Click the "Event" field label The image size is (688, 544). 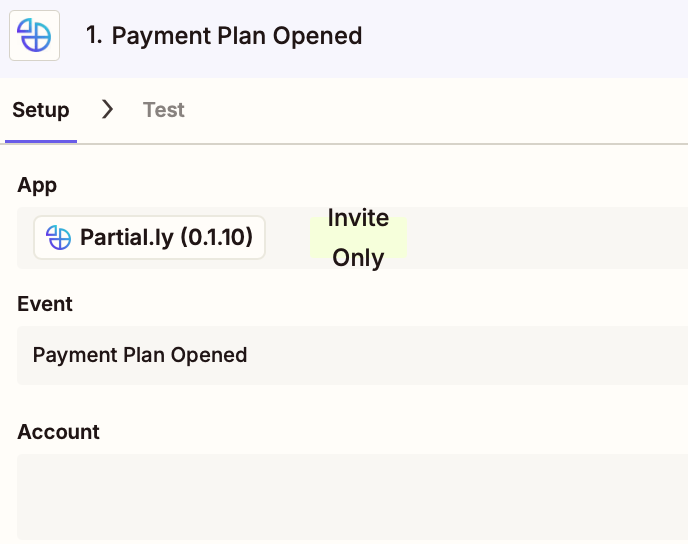(45, 303)
